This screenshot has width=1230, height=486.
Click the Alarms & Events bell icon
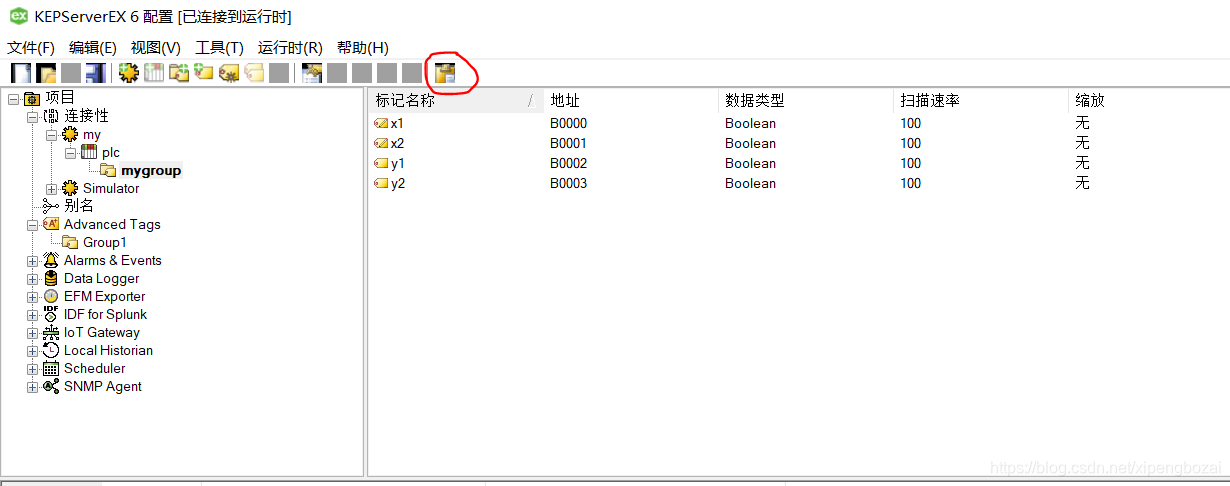(51, 260)
